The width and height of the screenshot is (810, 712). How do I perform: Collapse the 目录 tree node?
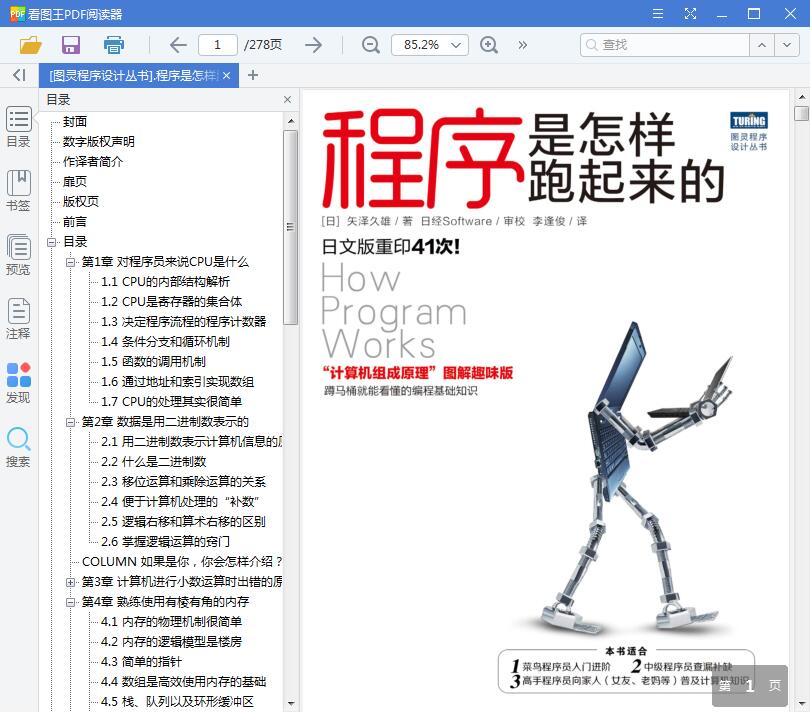(51, 242)
